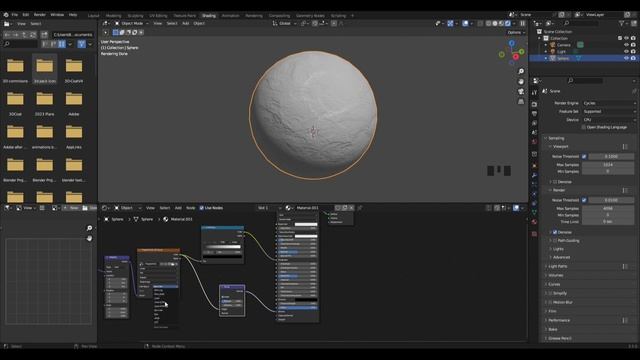Expand the Film panel

[x=552, y=311]
